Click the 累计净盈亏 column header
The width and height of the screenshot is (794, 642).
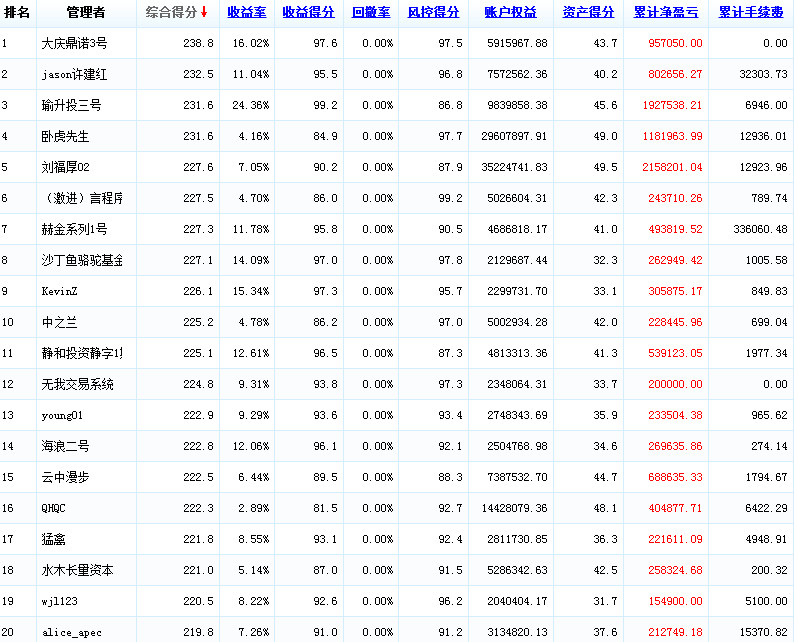click(667, 13)
